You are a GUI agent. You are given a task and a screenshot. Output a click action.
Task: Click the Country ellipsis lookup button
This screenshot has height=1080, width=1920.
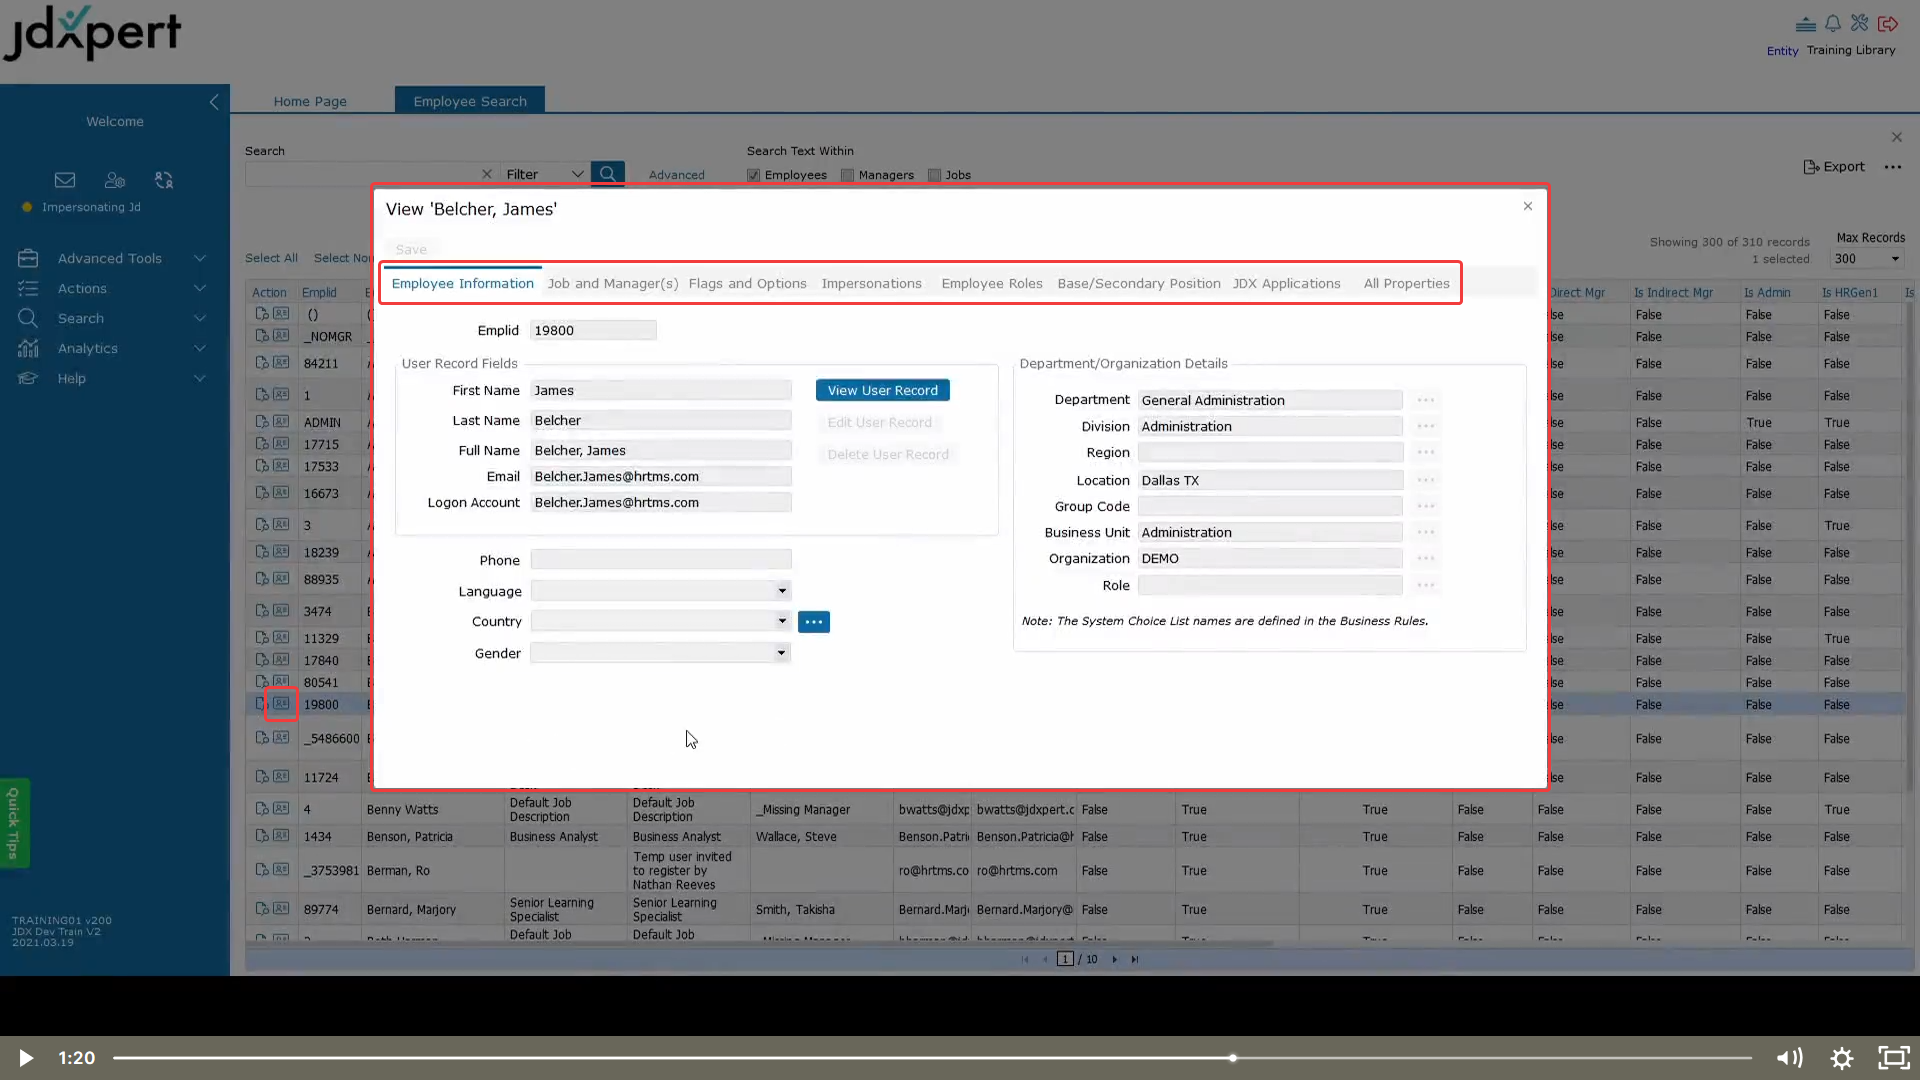(x=814, y=622)
